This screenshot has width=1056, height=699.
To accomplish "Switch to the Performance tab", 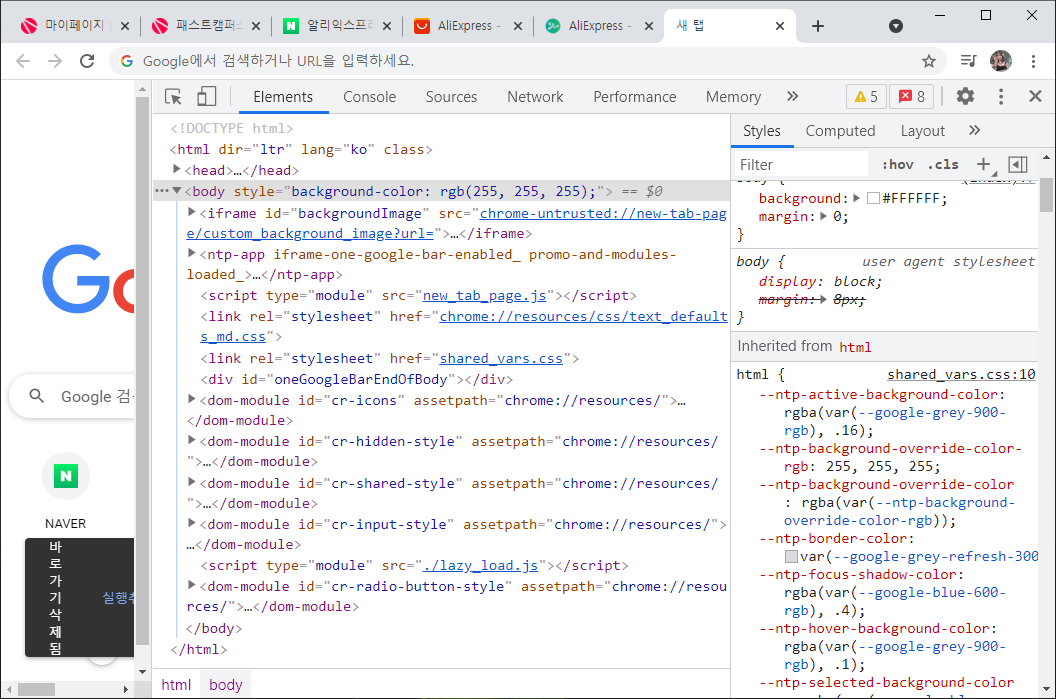I will tap(634, 97).
